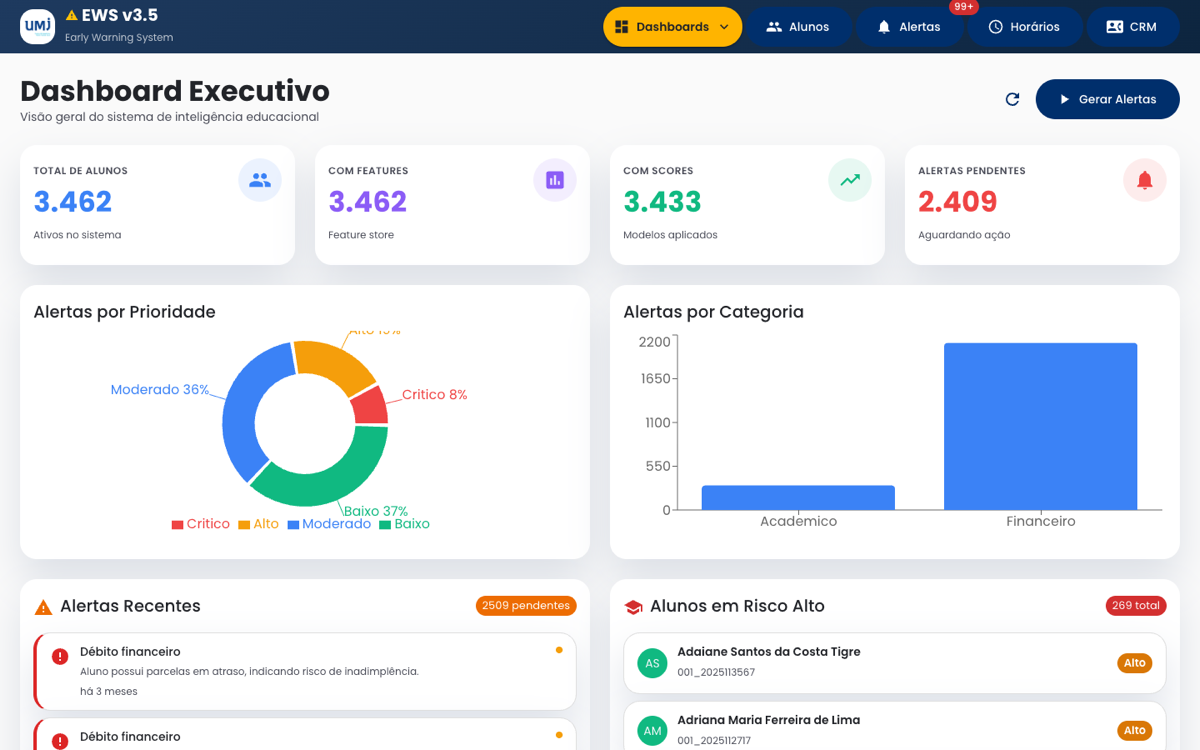The image size is (1200, 750).
Task: Click the bar chart icon on the Com Features card
Action: [555, 180]
